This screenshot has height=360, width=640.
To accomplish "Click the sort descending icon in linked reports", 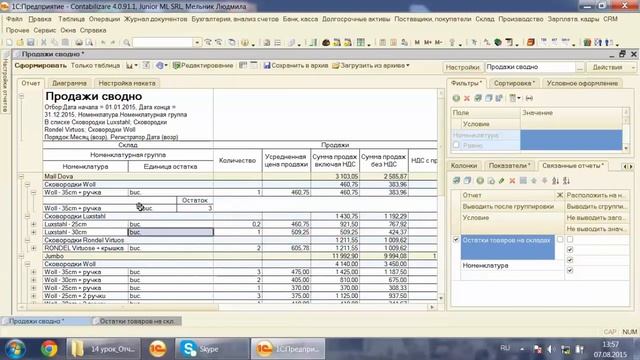I will click(x=566, y=181).
